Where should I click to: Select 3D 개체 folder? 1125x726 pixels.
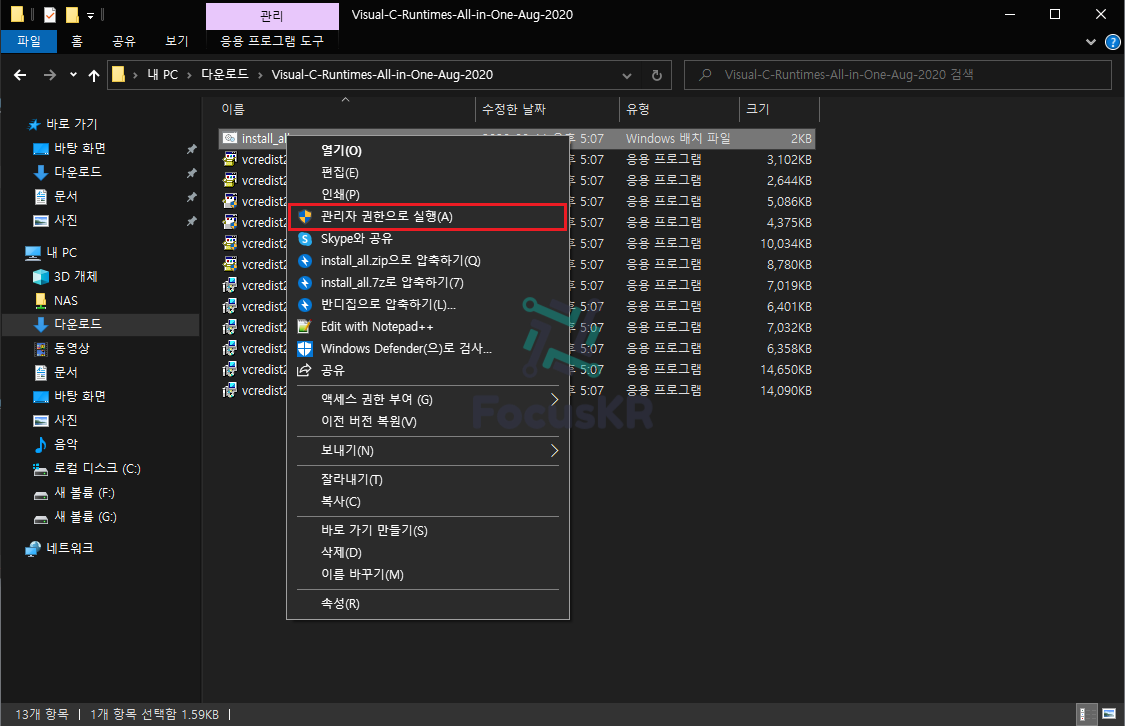pos(75,277)
